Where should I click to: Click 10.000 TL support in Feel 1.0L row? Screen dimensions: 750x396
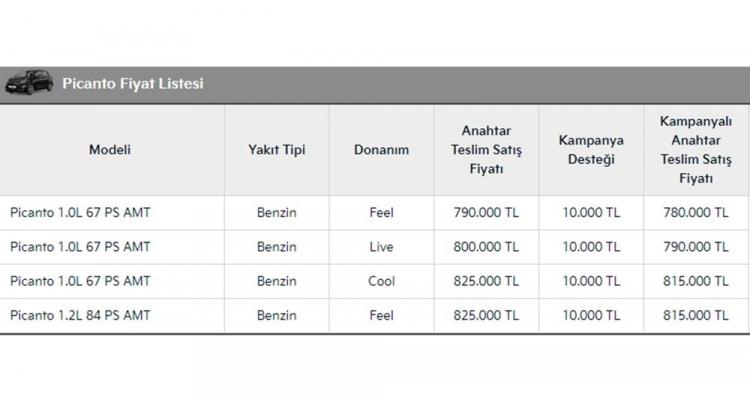591,212
